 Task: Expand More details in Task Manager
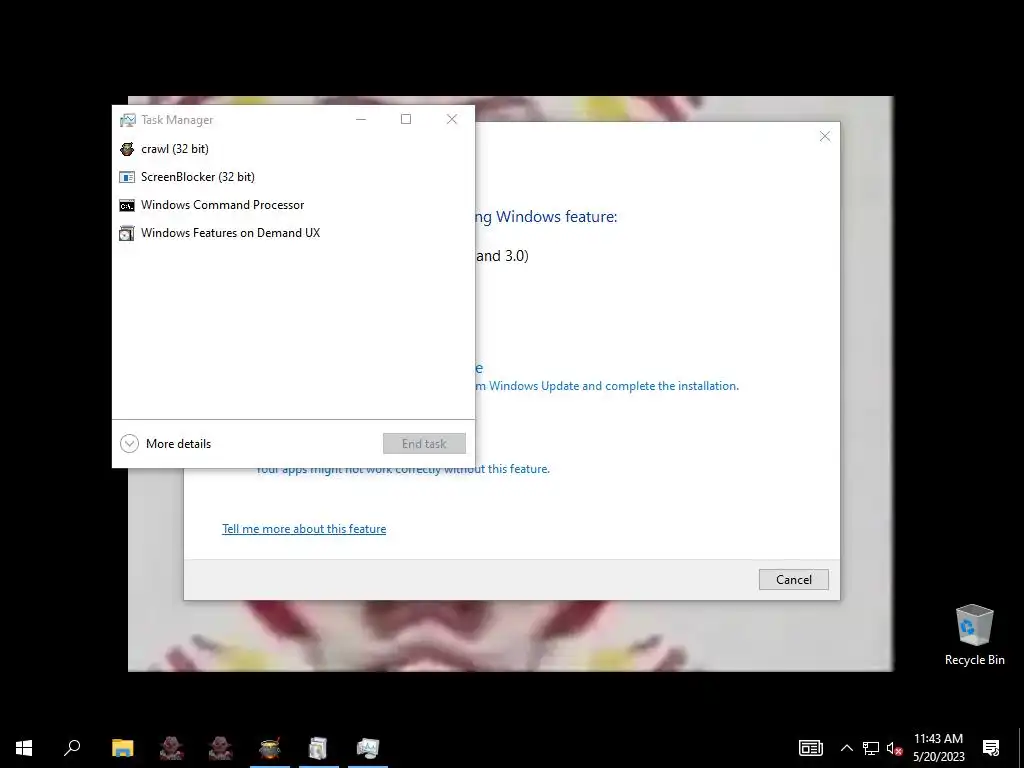(x=166, y=444)
